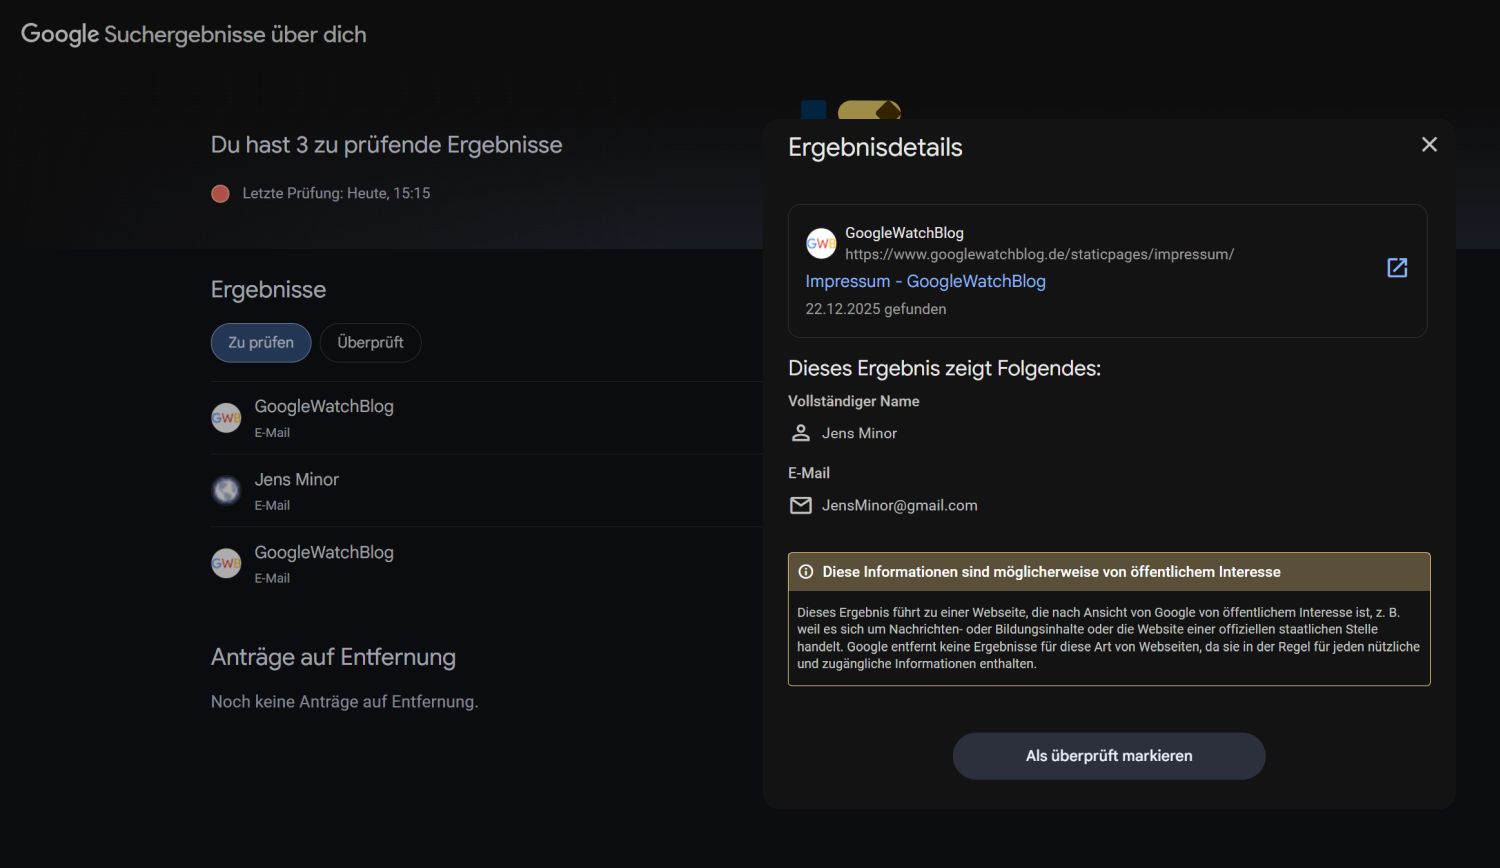Close the Ergebnisdetails panel
Screen dimensions: 1500x868
pyautogui.click(x=1429, y=145)
